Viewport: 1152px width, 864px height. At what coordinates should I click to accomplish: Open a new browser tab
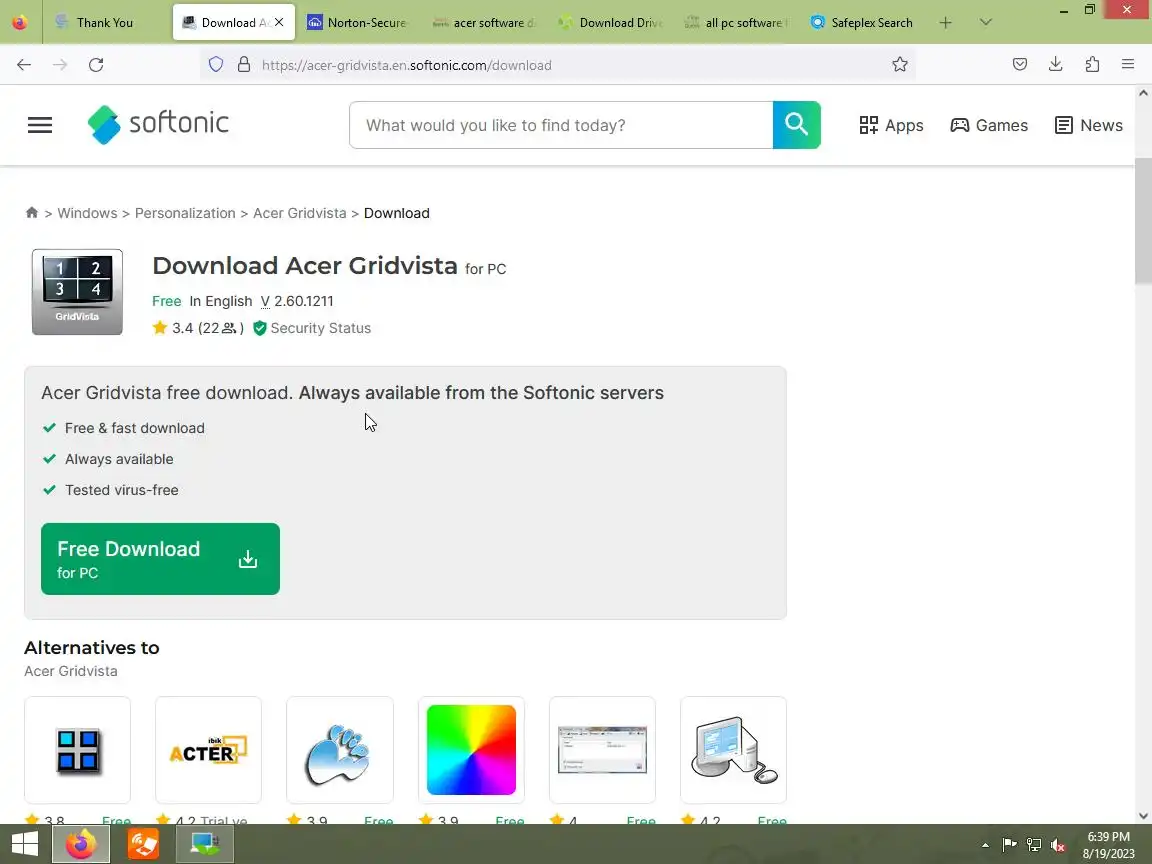(946, 23)
